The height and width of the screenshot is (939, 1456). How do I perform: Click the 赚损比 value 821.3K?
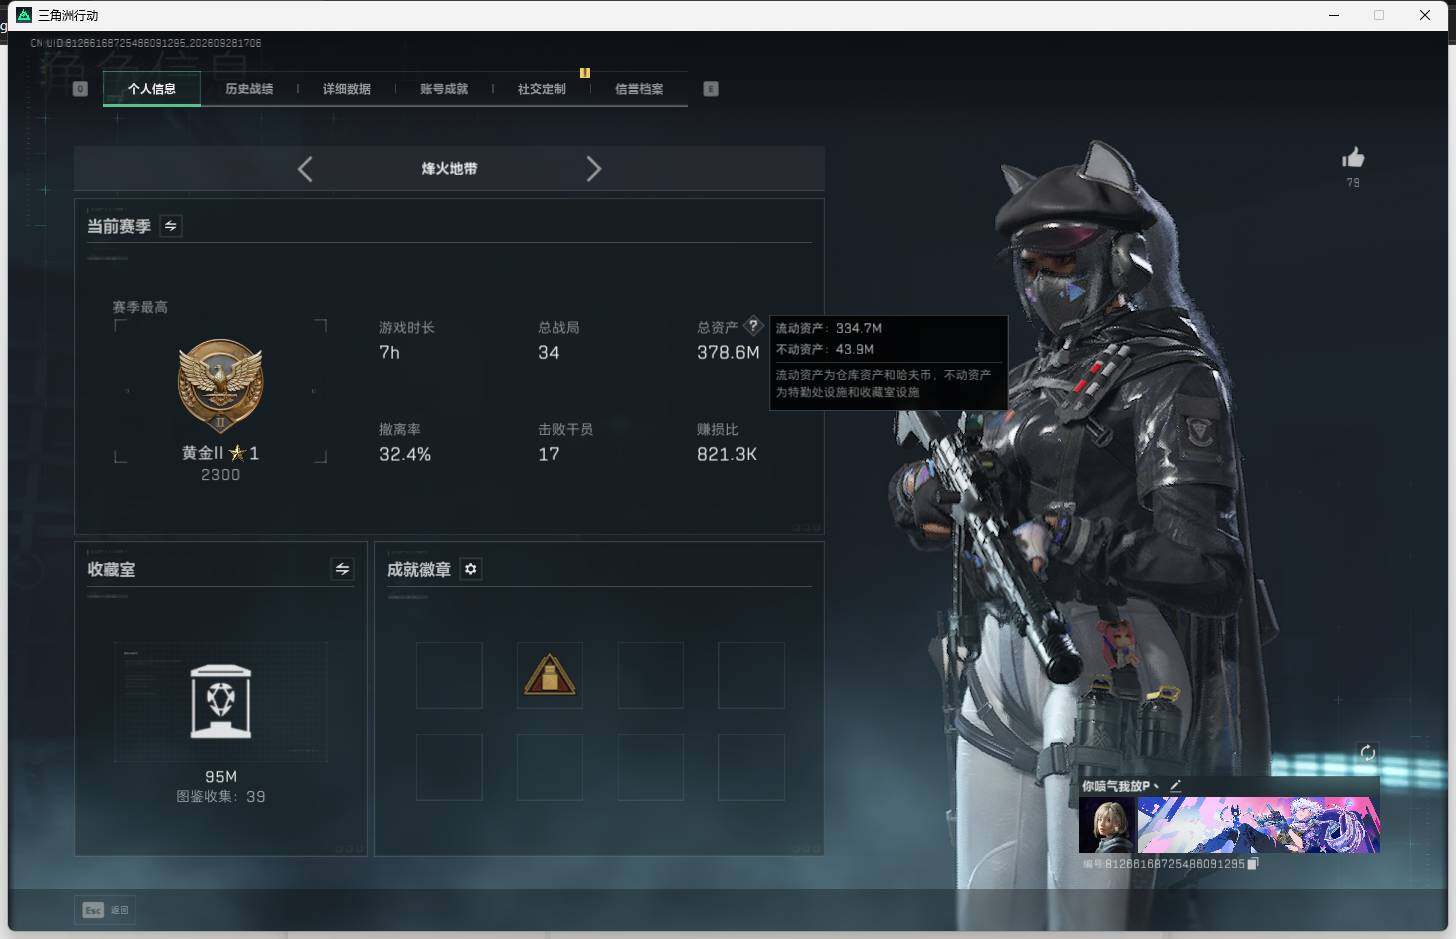[727, 454]
